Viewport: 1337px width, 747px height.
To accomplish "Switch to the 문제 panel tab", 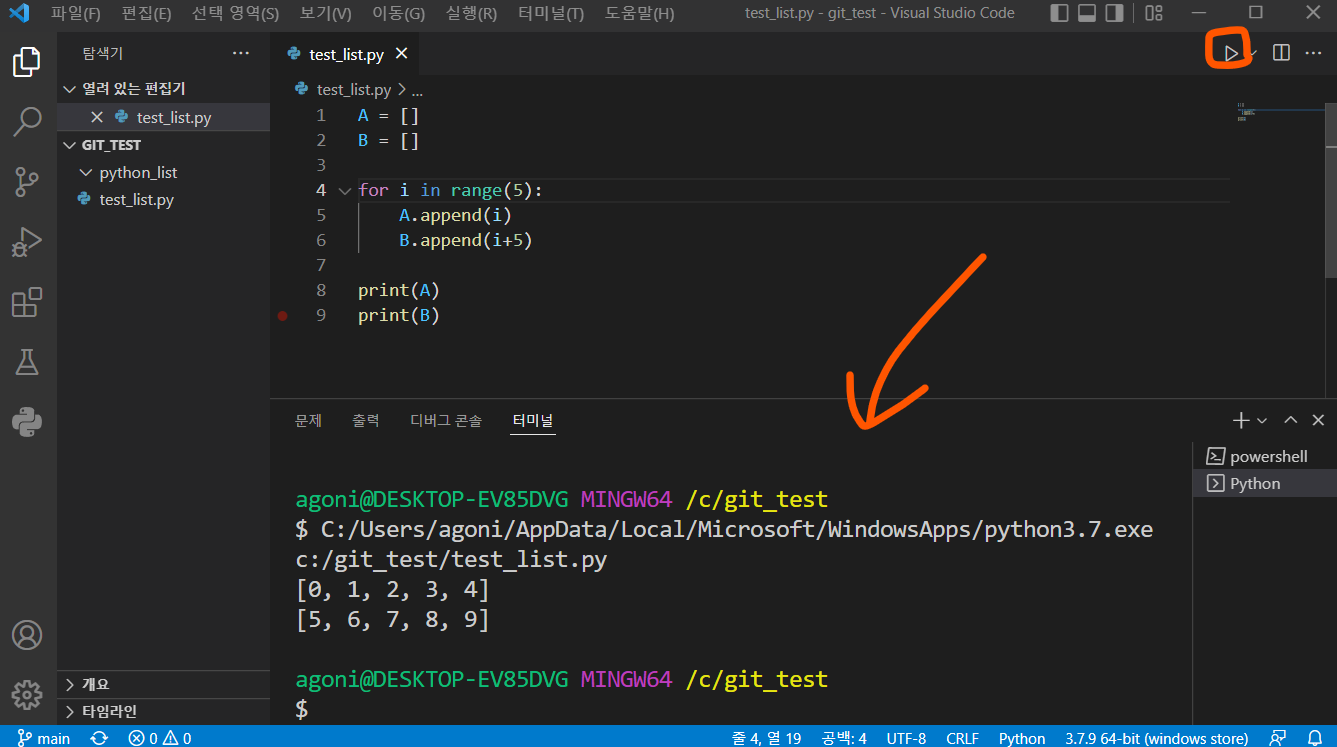I will pyautogui.click(x=308, y=421).
